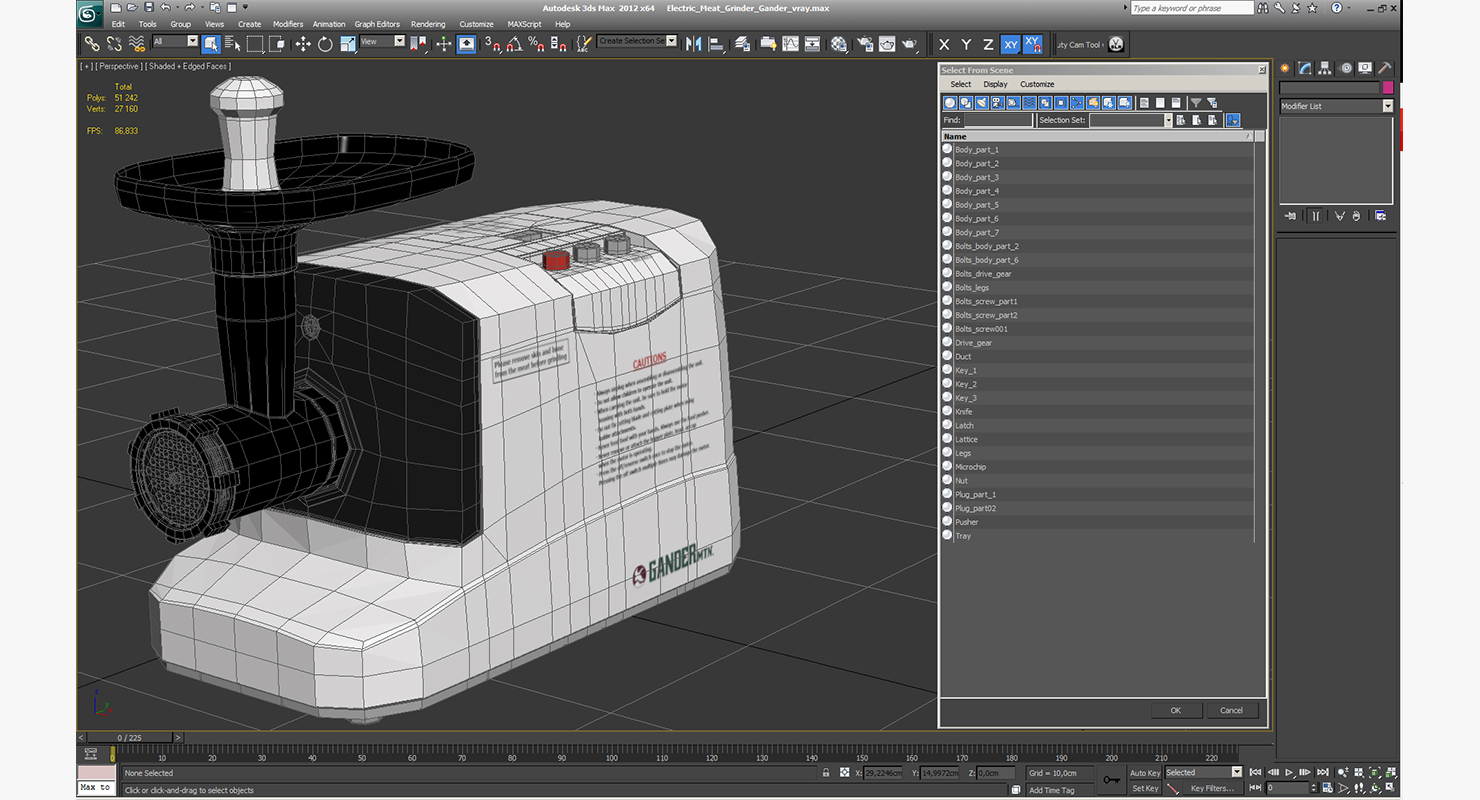This screenshot has height=800, width=1480.
Task: Restrict to Z axis
Action: coord(988,44)
